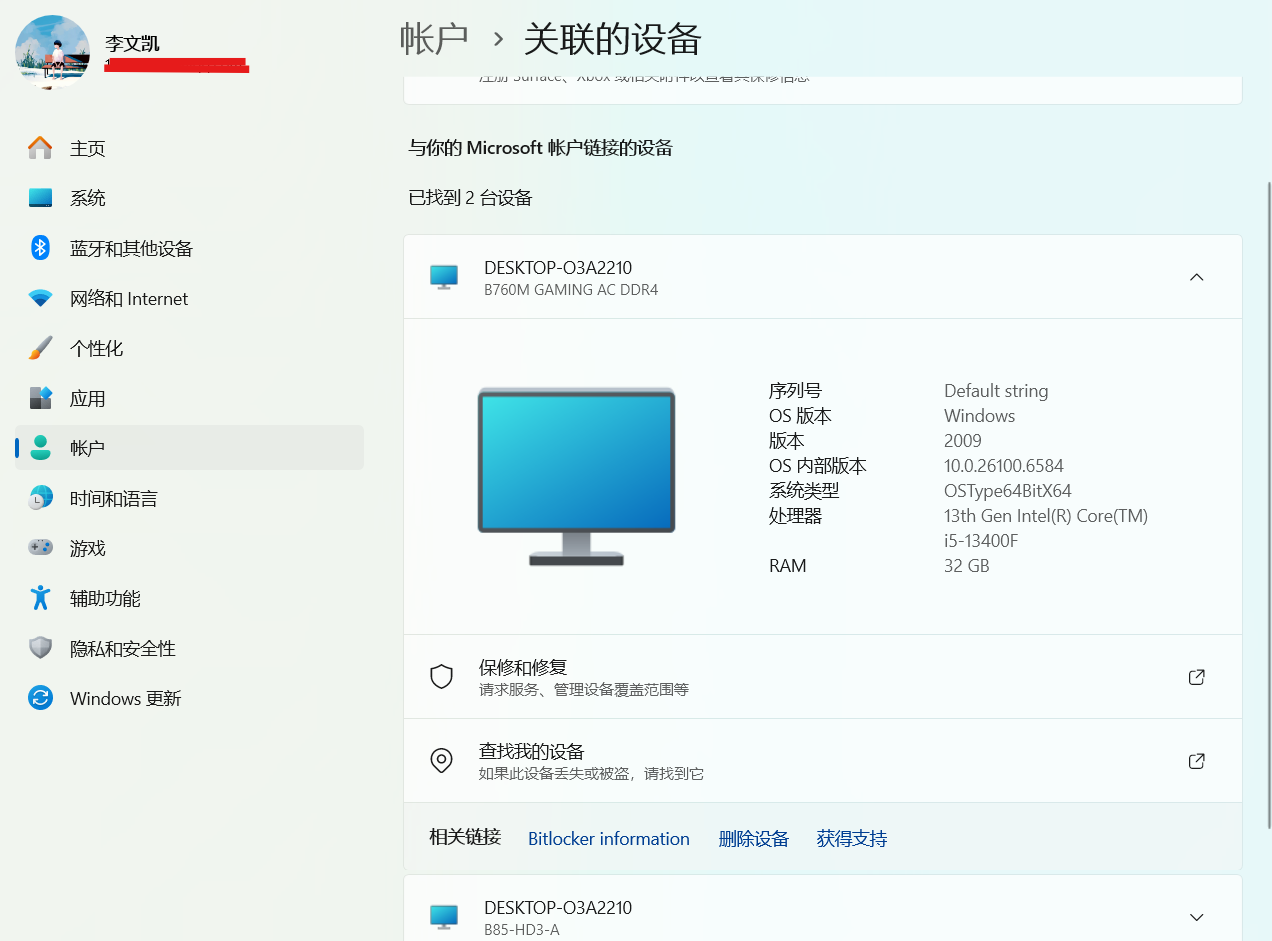Click the 与你的 Microsoft 帐户链接的设备 heading
The width and height of the screenshot is (1272, 941).
click(x=540, y=148)
